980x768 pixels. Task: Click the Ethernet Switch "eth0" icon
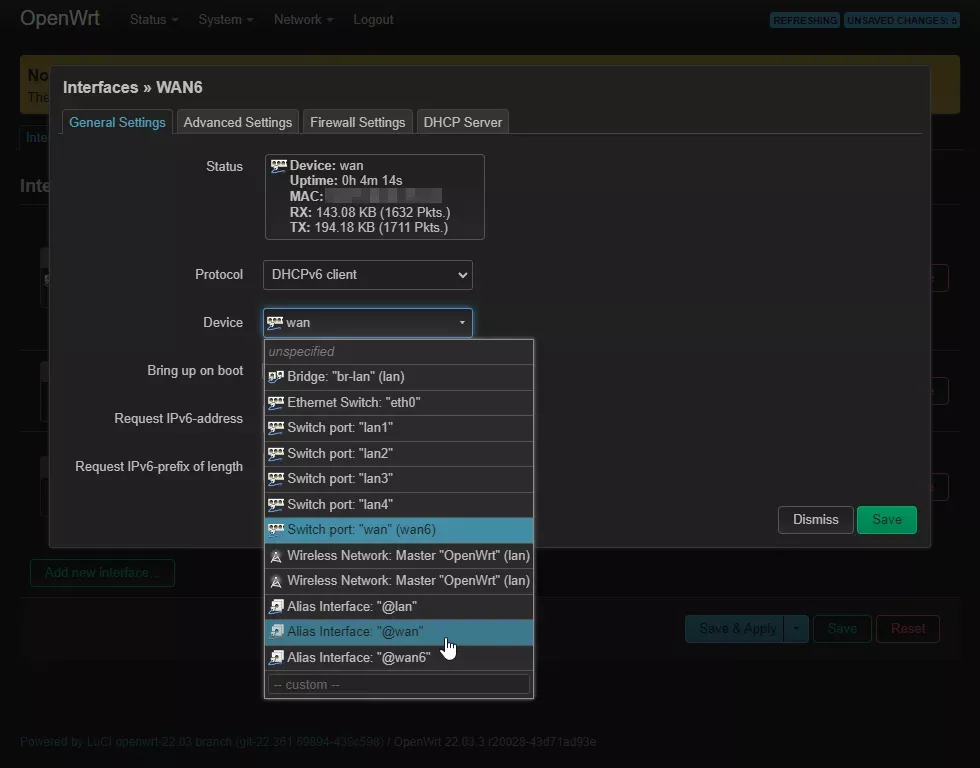pyautogui.click(x=276, y=402)
